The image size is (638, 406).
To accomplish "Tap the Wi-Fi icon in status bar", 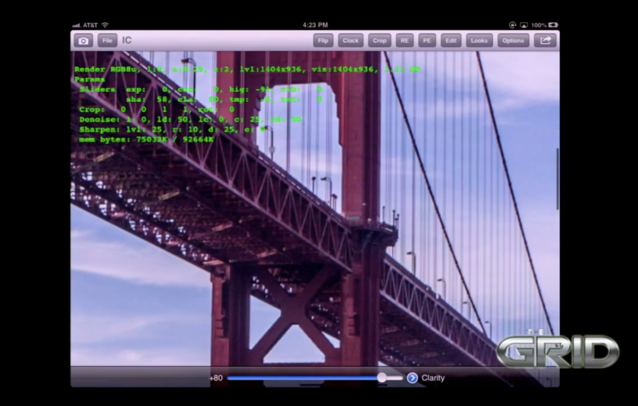I will point(105,24).
